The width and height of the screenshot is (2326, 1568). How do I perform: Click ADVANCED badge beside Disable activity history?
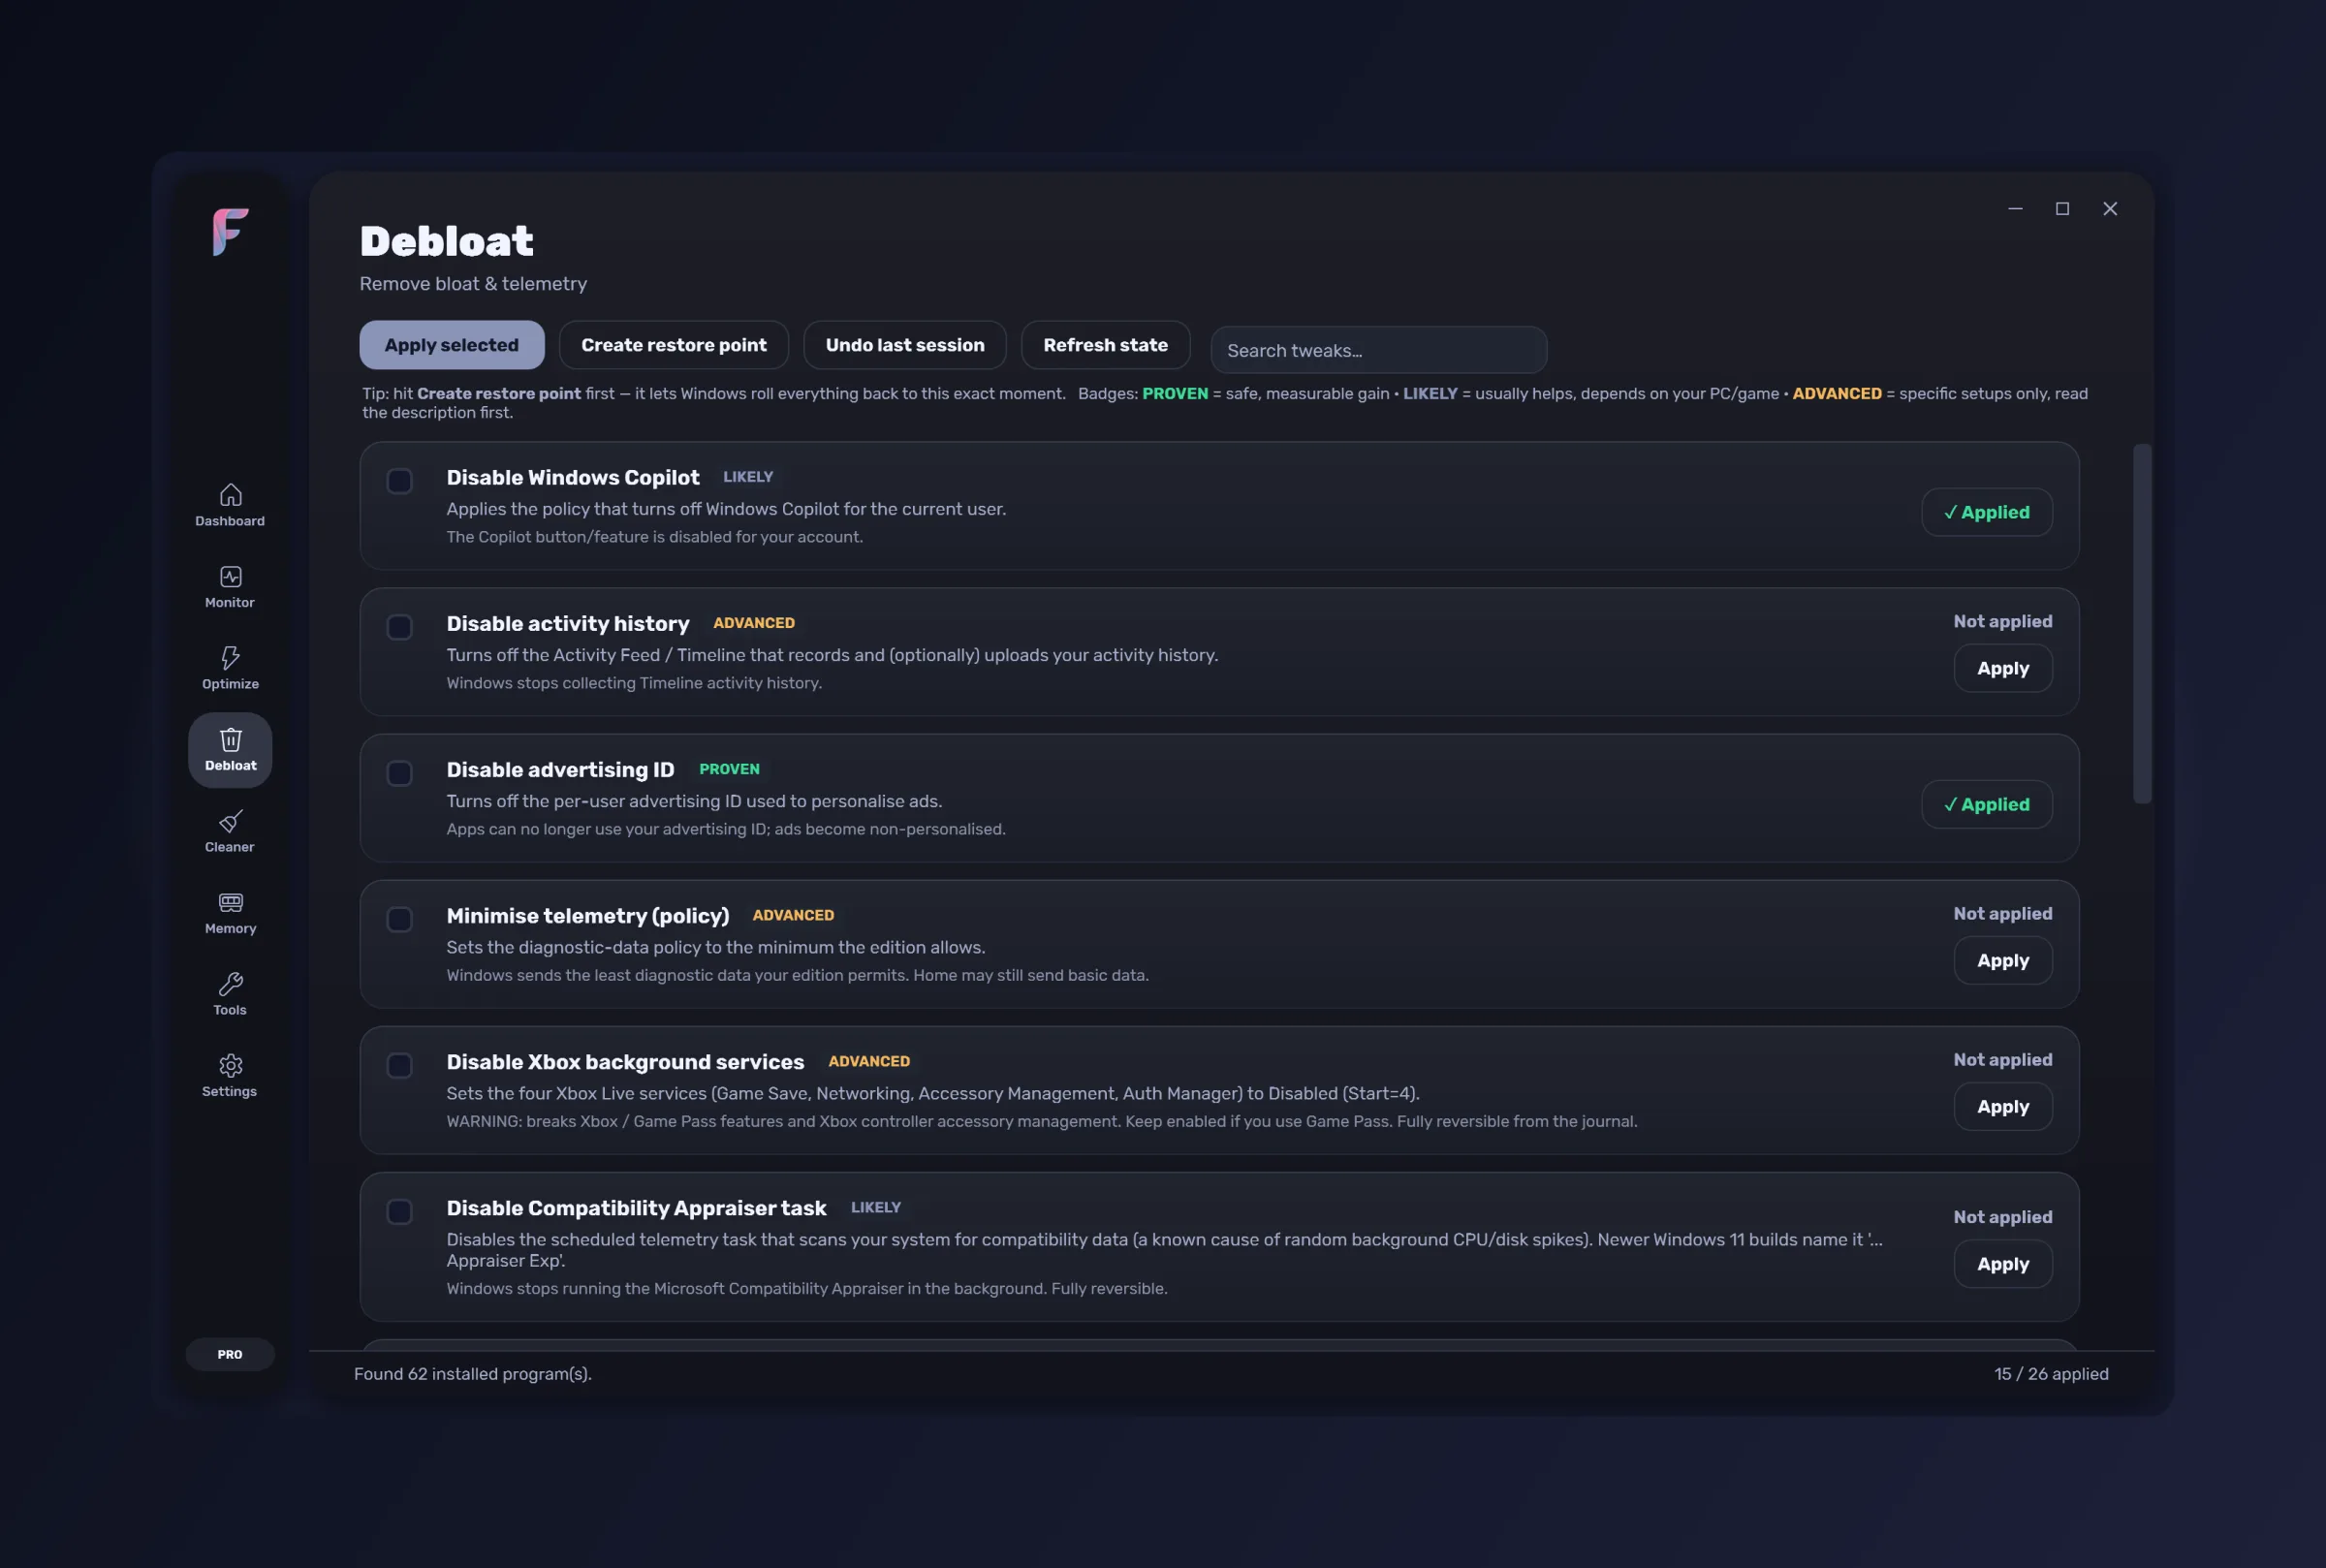tap(754, 623)
